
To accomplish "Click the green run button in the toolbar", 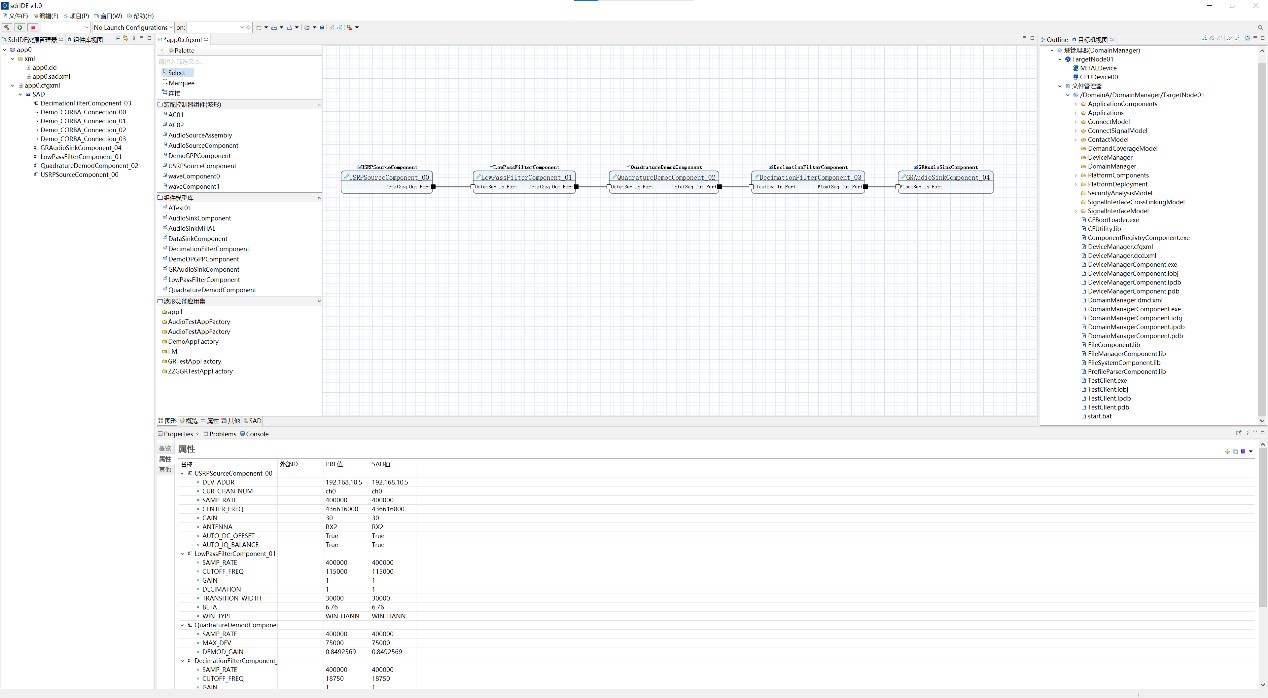I will 19,28.
